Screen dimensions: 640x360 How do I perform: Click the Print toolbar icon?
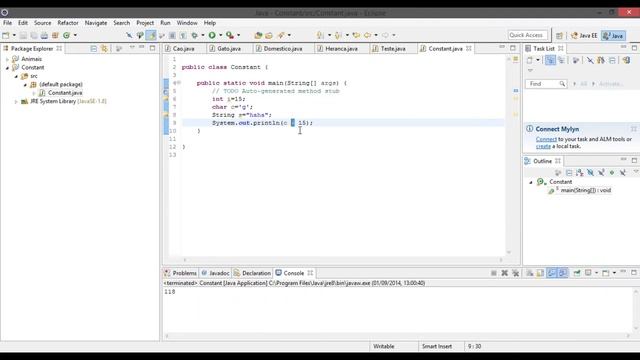[44, 36]
